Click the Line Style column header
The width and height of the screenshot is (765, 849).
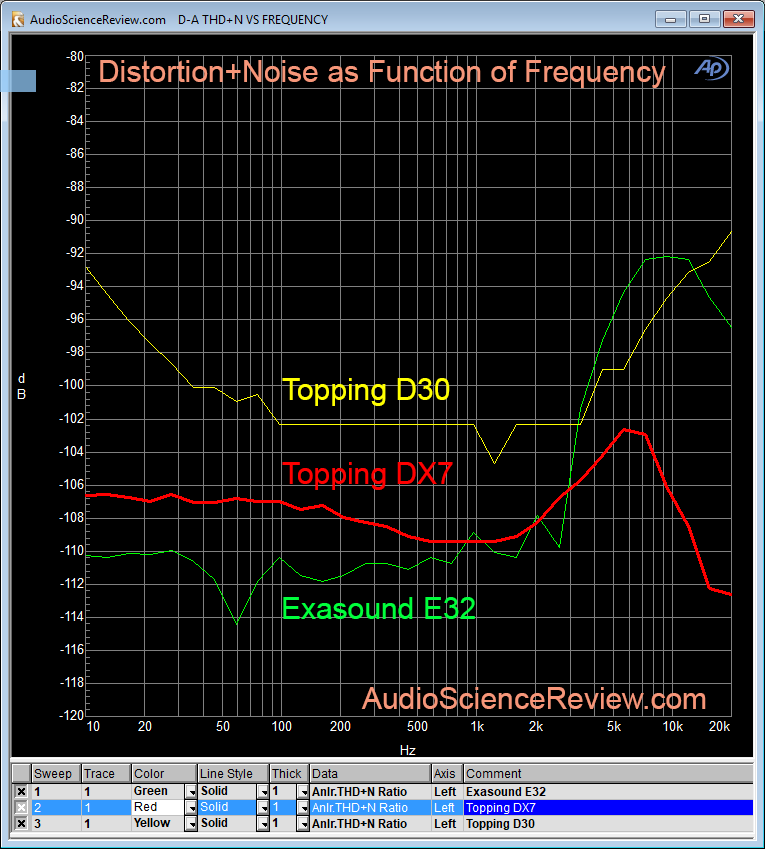tap(233, 774)
